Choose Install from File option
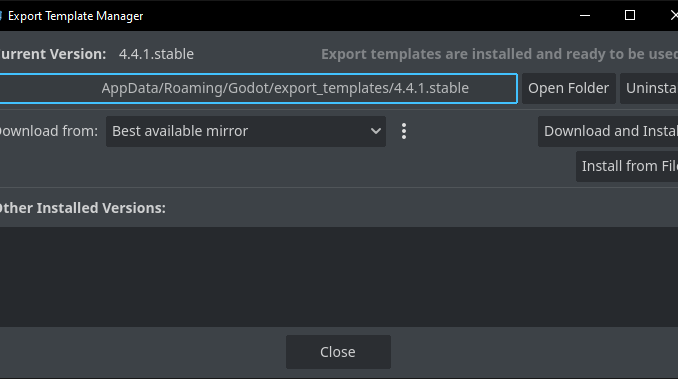Viewport: 678px width, 379px height. coord(627,166)
